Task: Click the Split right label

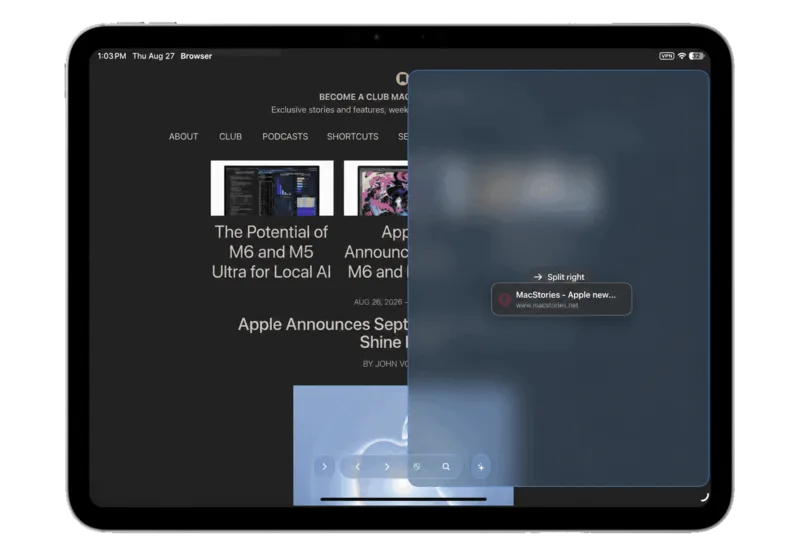Action: pos(566,277)
